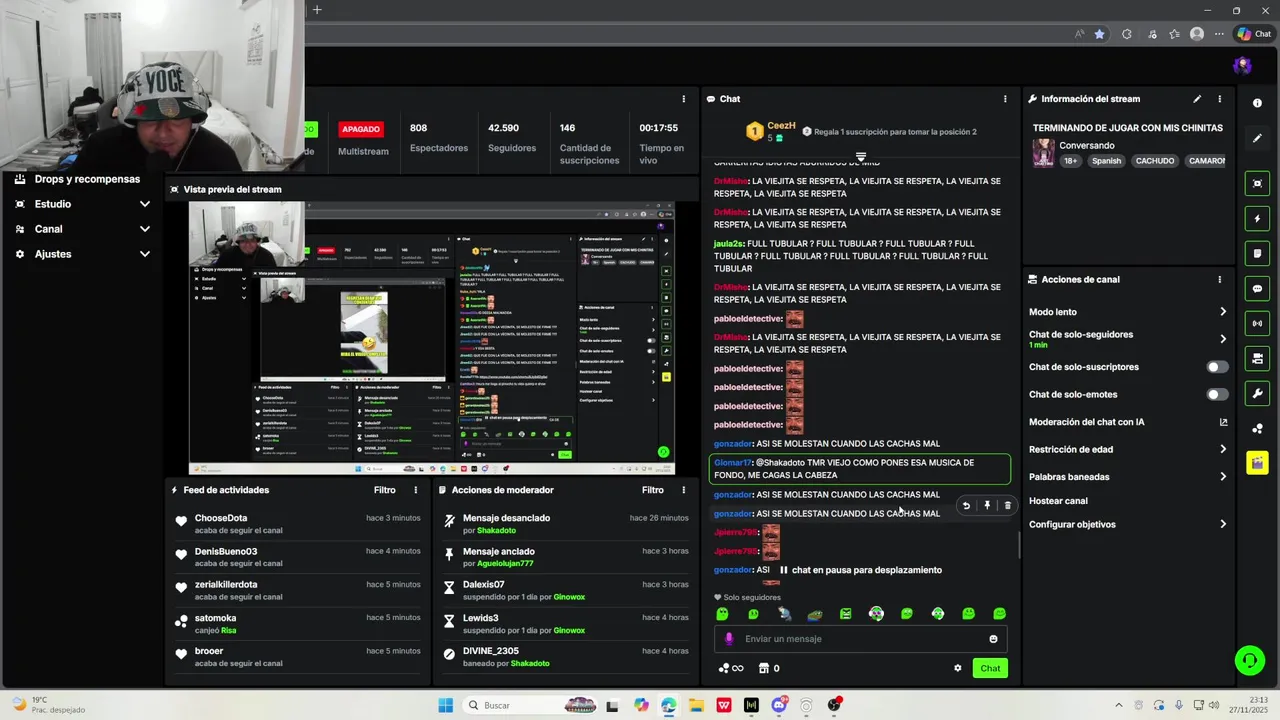The image size is (1280, 720).
Task: Expand Restricción de edad options
Action: [1222, 449]
